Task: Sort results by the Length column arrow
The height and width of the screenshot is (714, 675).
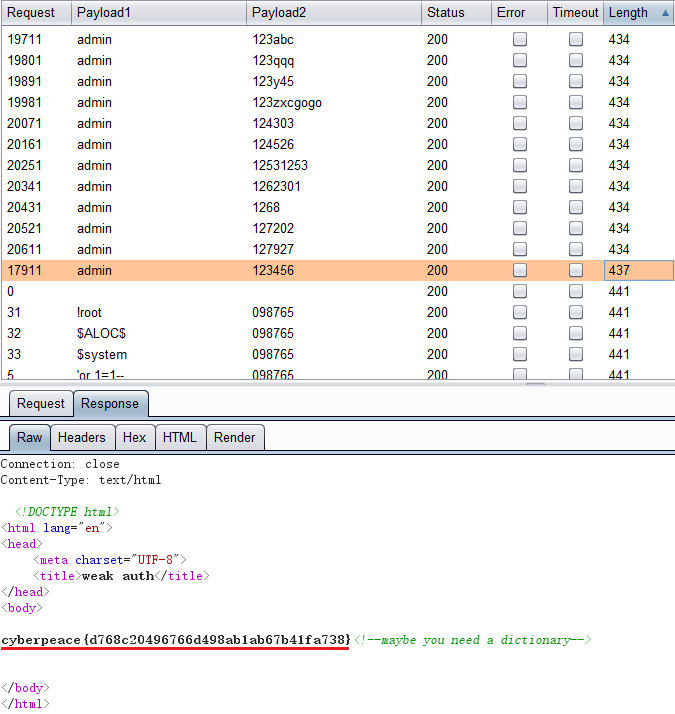Action: click(x=666, y=13)
